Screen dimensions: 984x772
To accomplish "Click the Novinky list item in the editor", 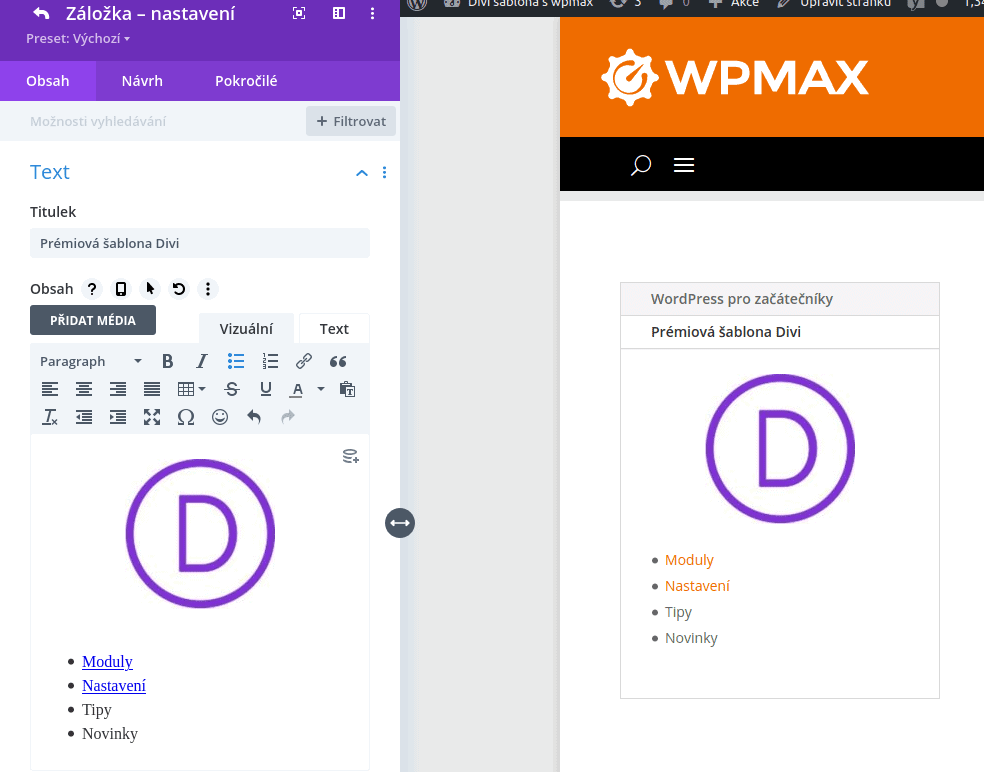I will 110,733.
